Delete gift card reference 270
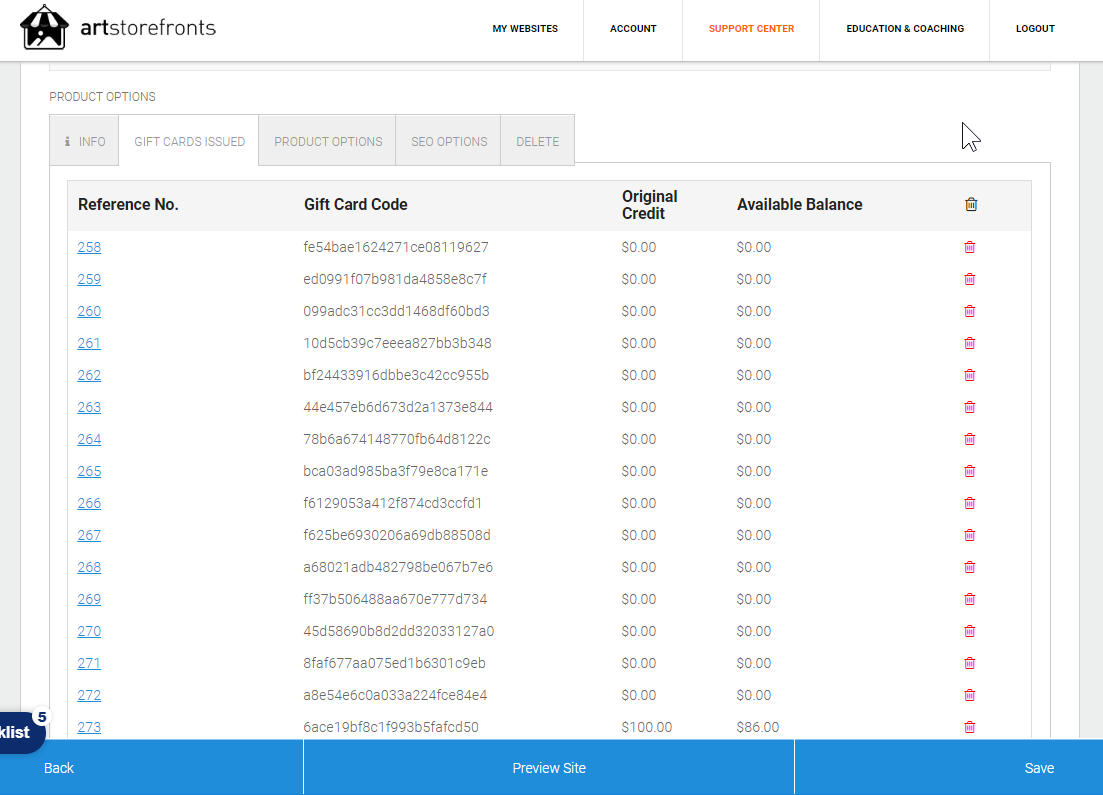 969,631
